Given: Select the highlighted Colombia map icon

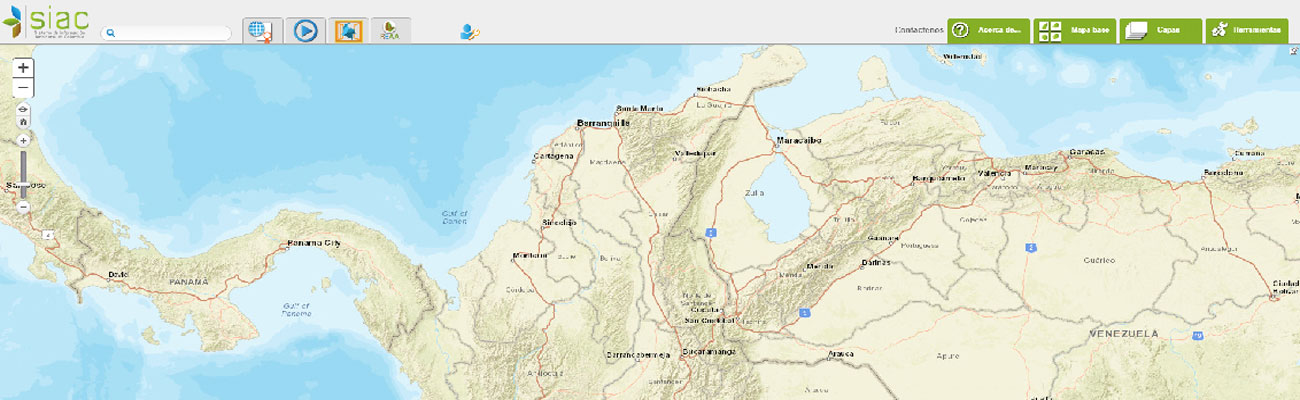Looking at the screenshot, I should (348, 30).
